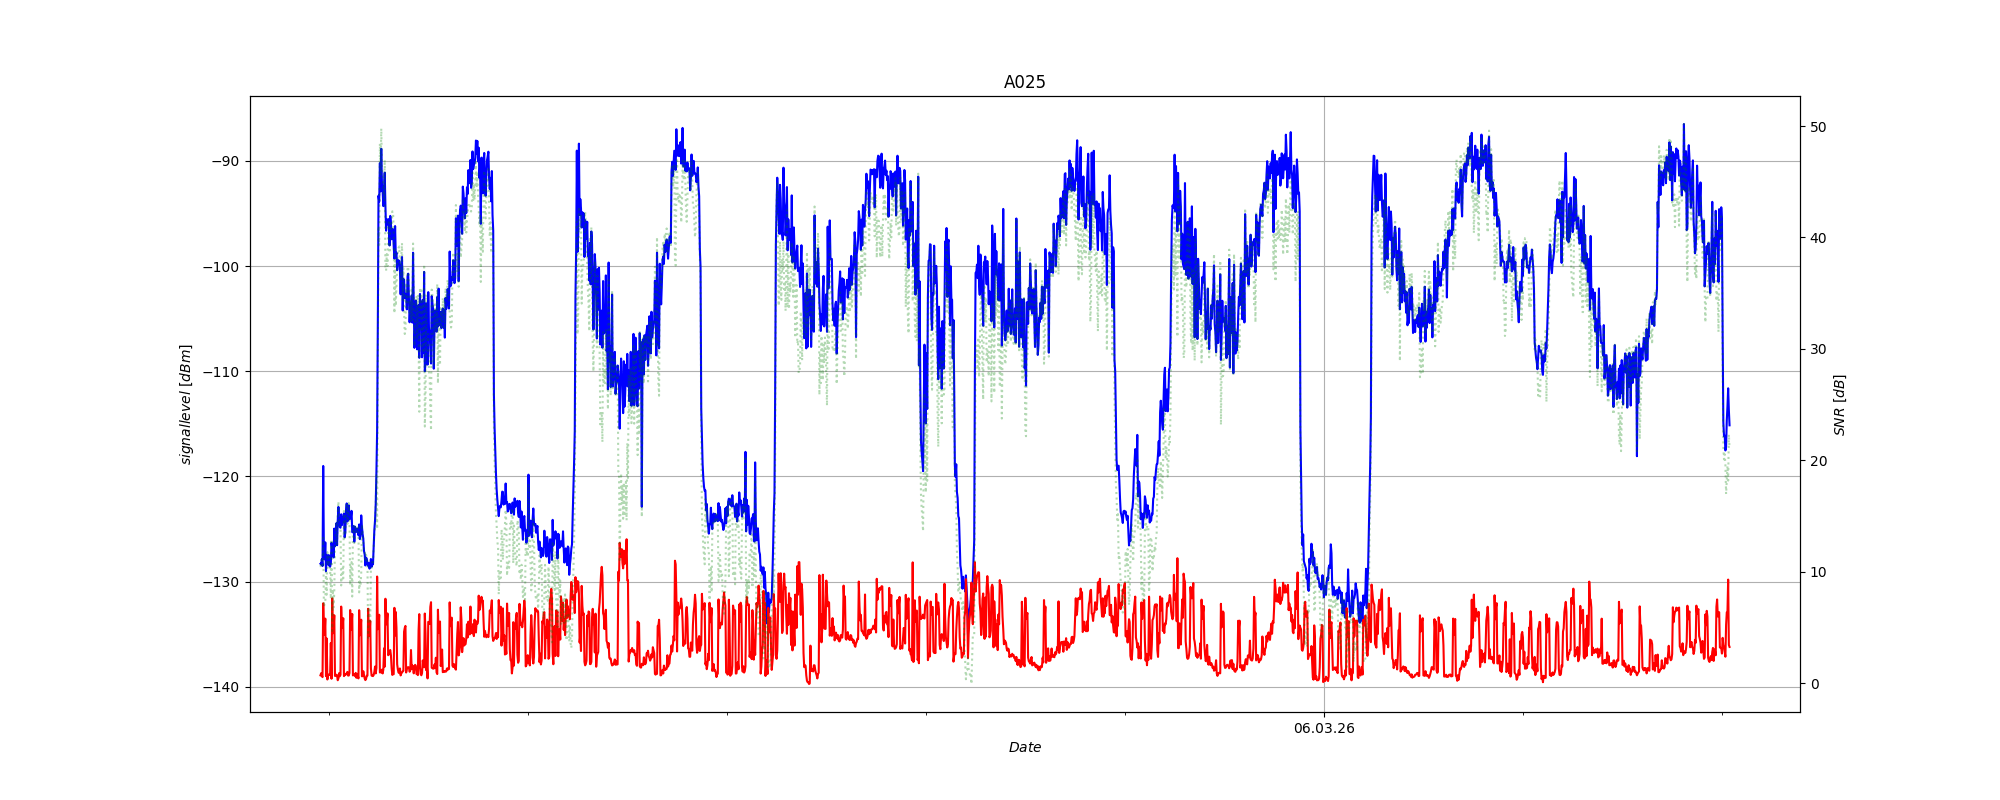Click the 30 tick on SNR axis

point(1818,349)
